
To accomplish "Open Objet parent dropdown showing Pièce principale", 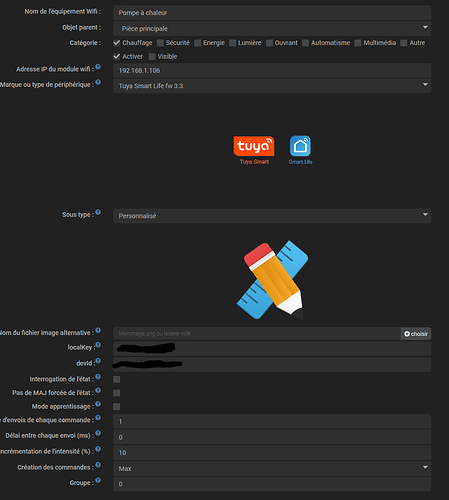I will 272,28.
